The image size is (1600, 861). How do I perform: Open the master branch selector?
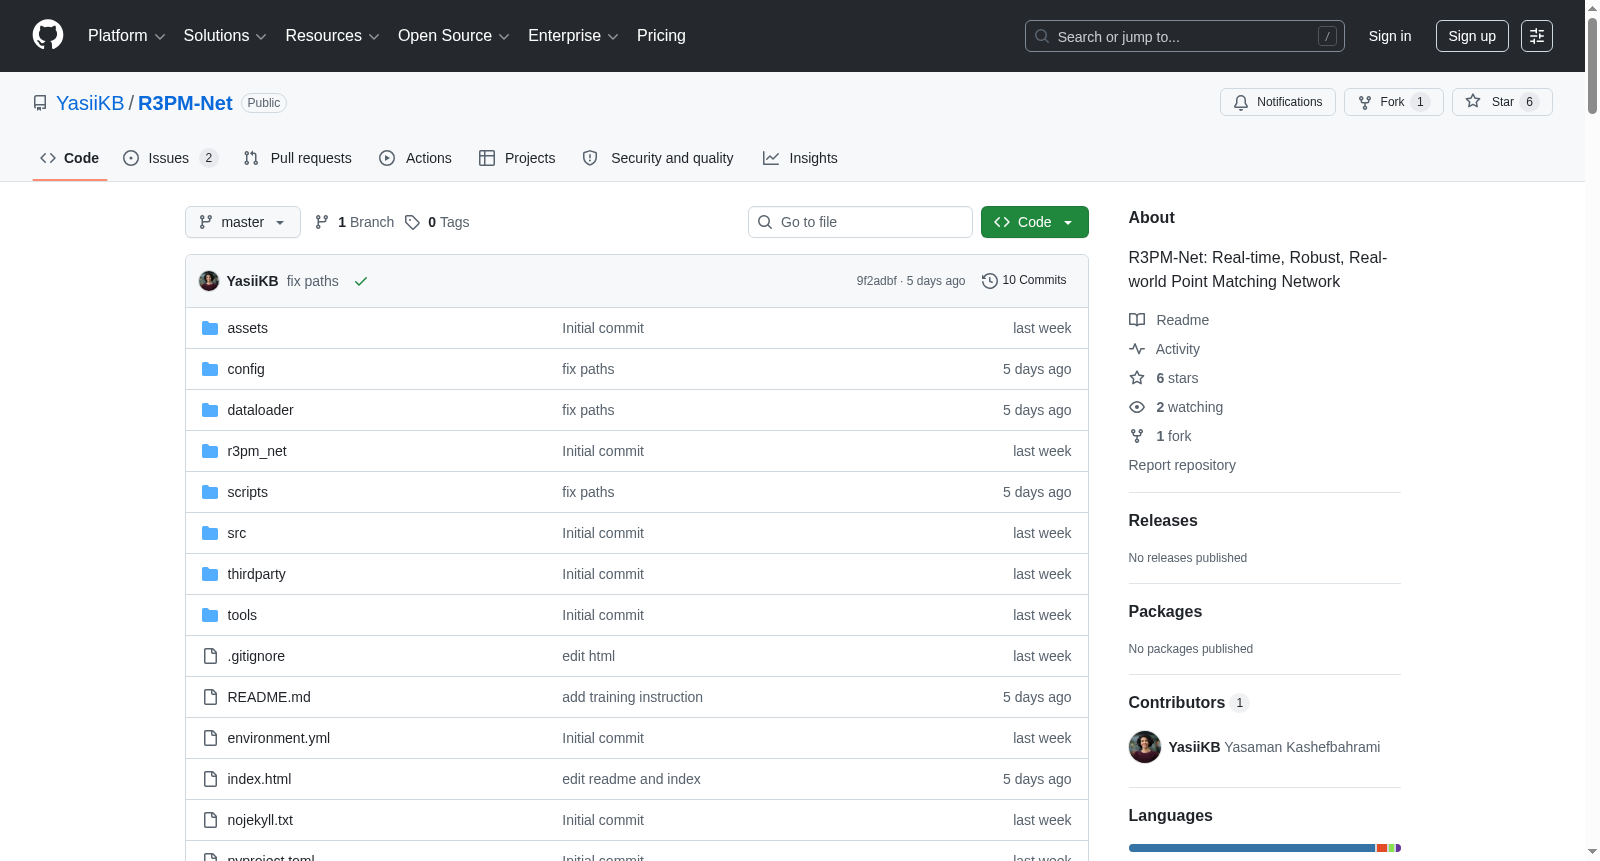pos(243,222)
